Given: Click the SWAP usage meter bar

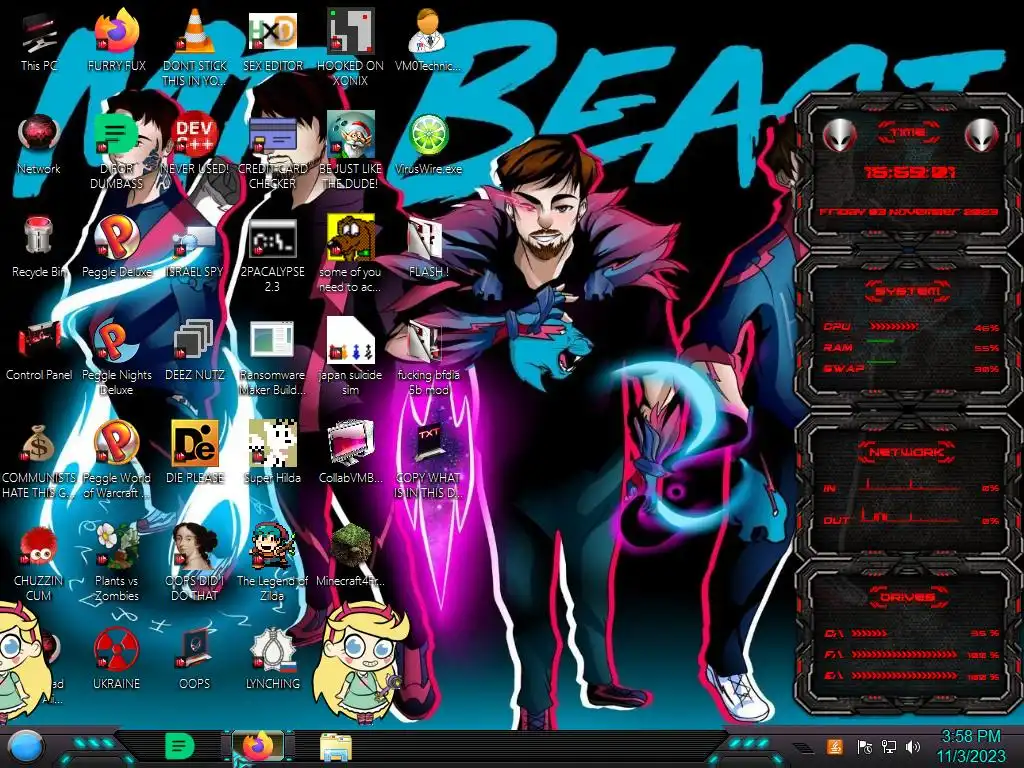Looking at the screenshot, I should coord(880,362).
